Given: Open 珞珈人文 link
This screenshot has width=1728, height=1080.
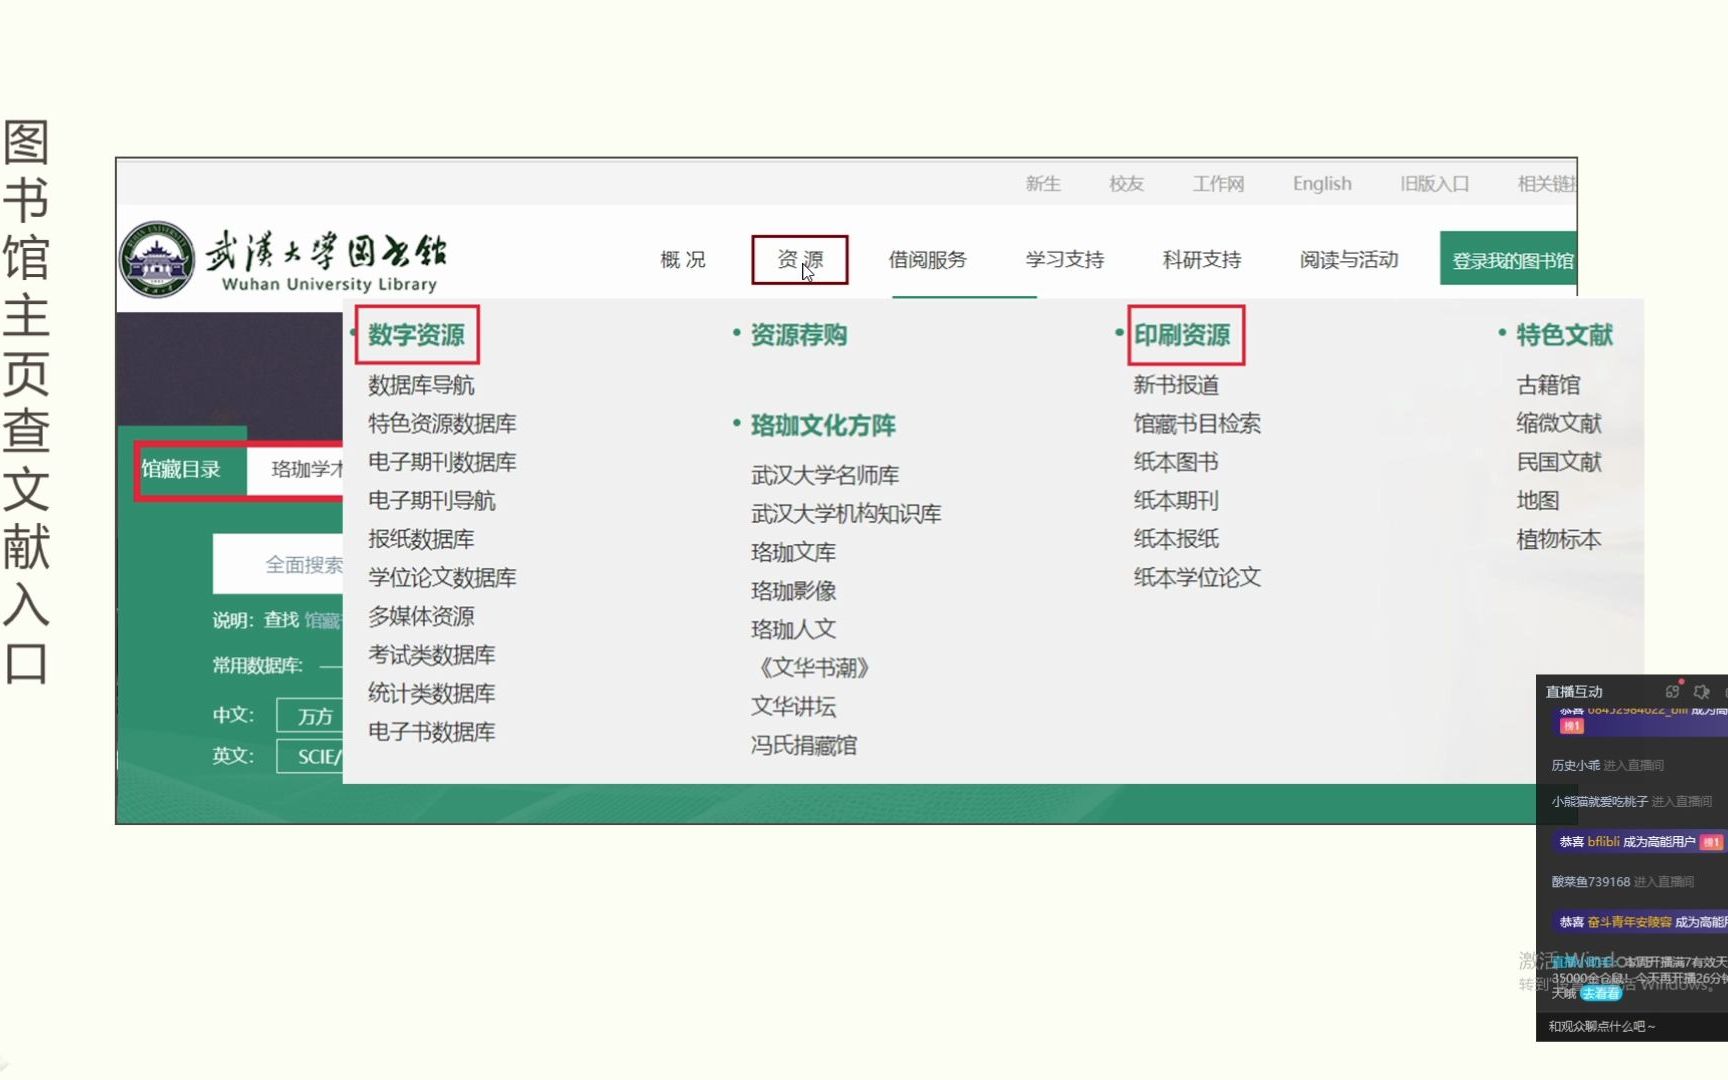Looking at the screenshot, I should (793, 629).
